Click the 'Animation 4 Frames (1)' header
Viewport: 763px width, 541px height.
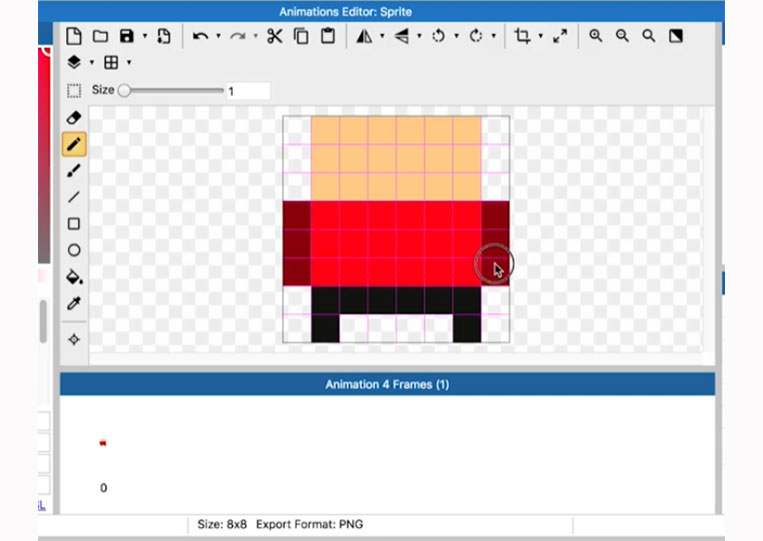[x=387, y=384]
